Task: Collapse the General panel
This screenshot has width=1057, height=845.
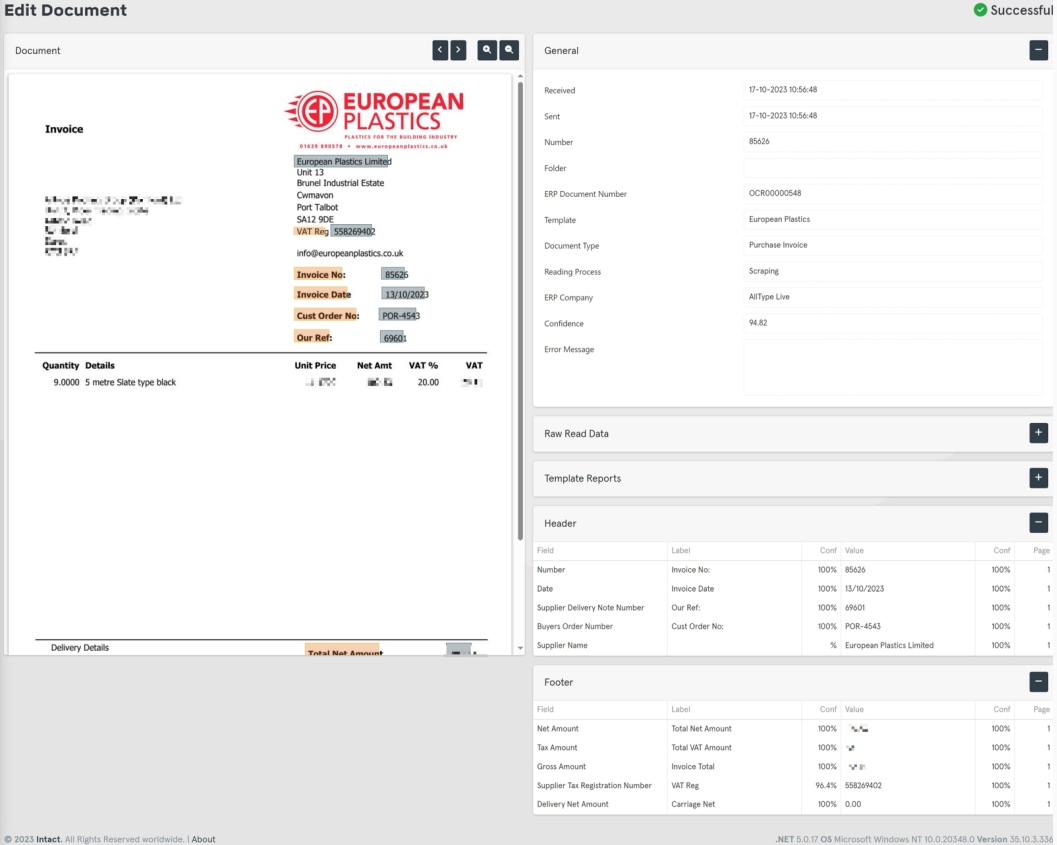Action: point(1038,49)
